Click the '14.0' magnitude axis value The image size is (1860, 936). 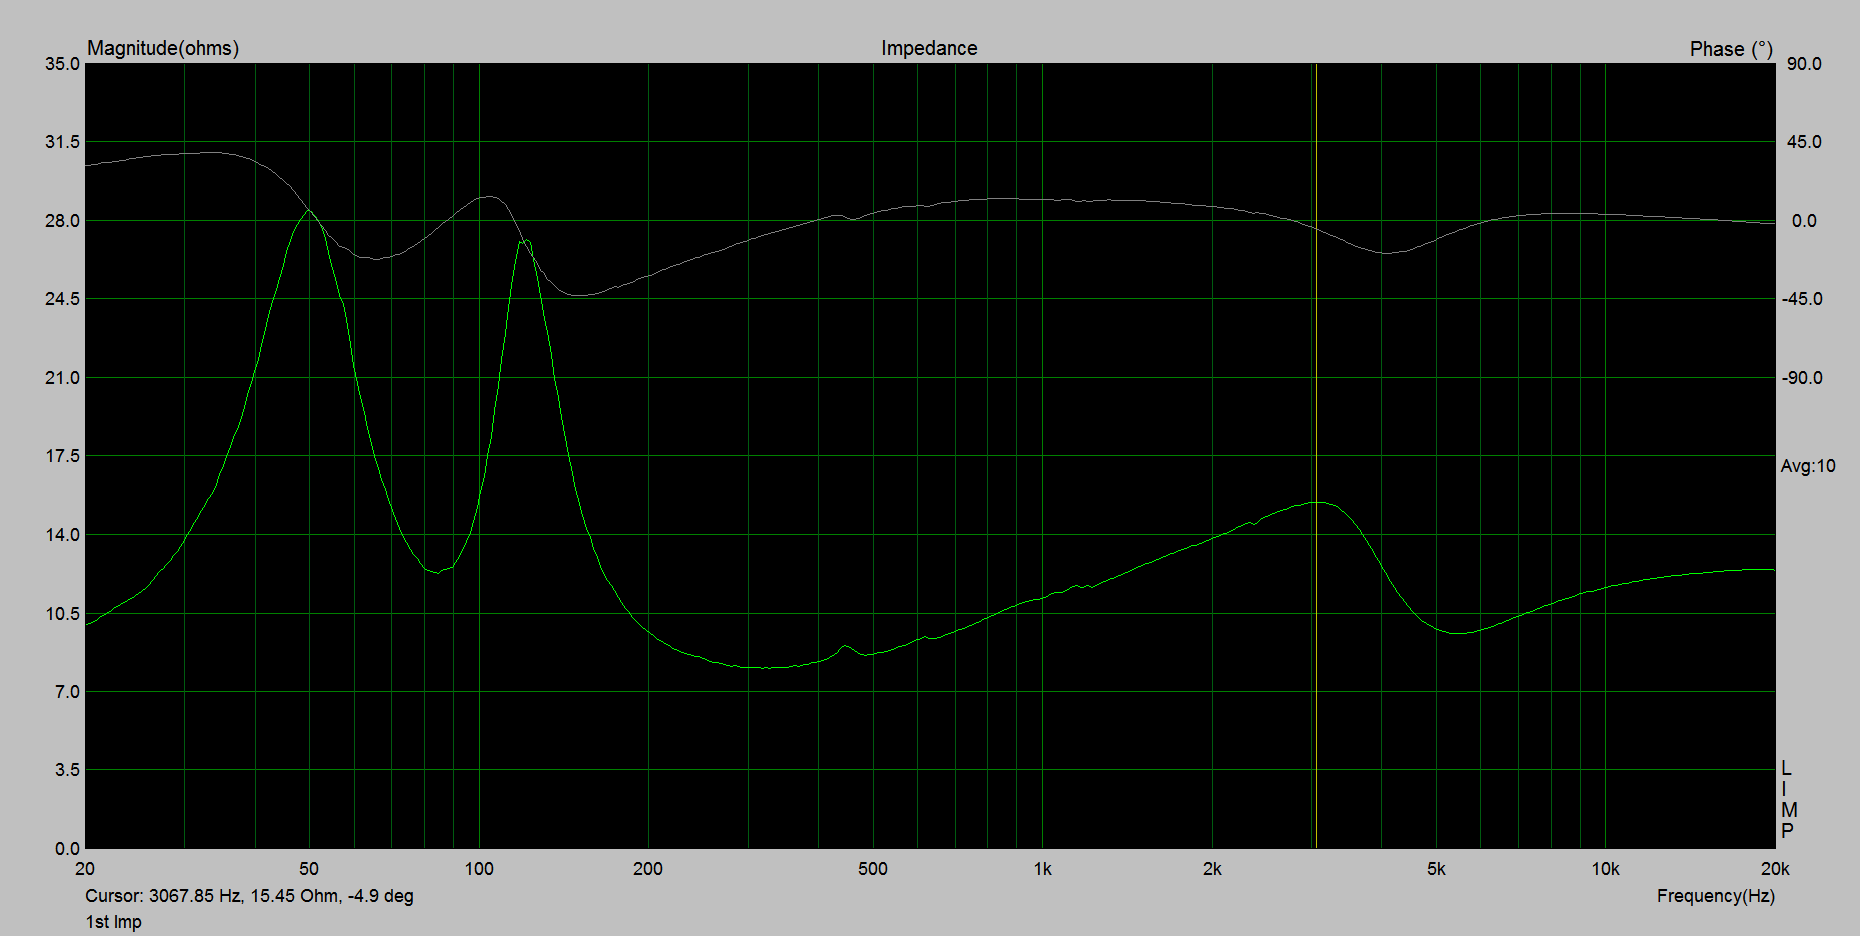pos(62,535)
